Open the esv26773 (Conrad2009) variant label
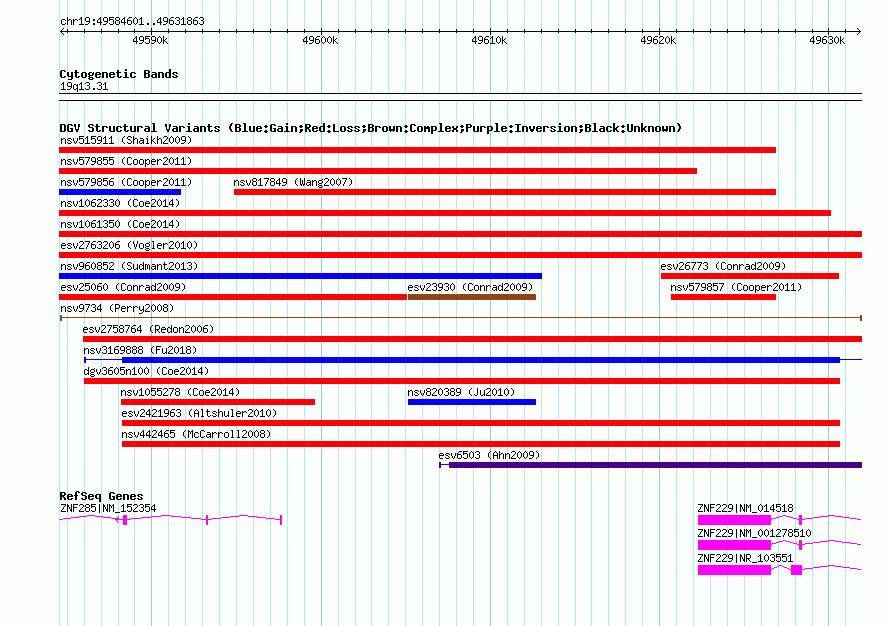The width and height of the screenshot is (890, 626). pyautogui.click(x=723, y=266)
